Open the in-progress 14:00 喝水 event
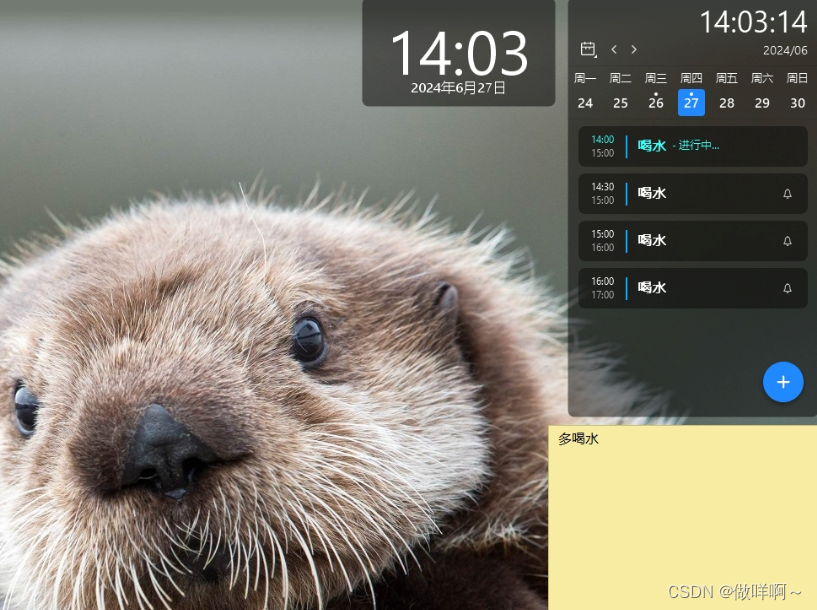Viewport: 817px width, 610px height. click(693, 146)
